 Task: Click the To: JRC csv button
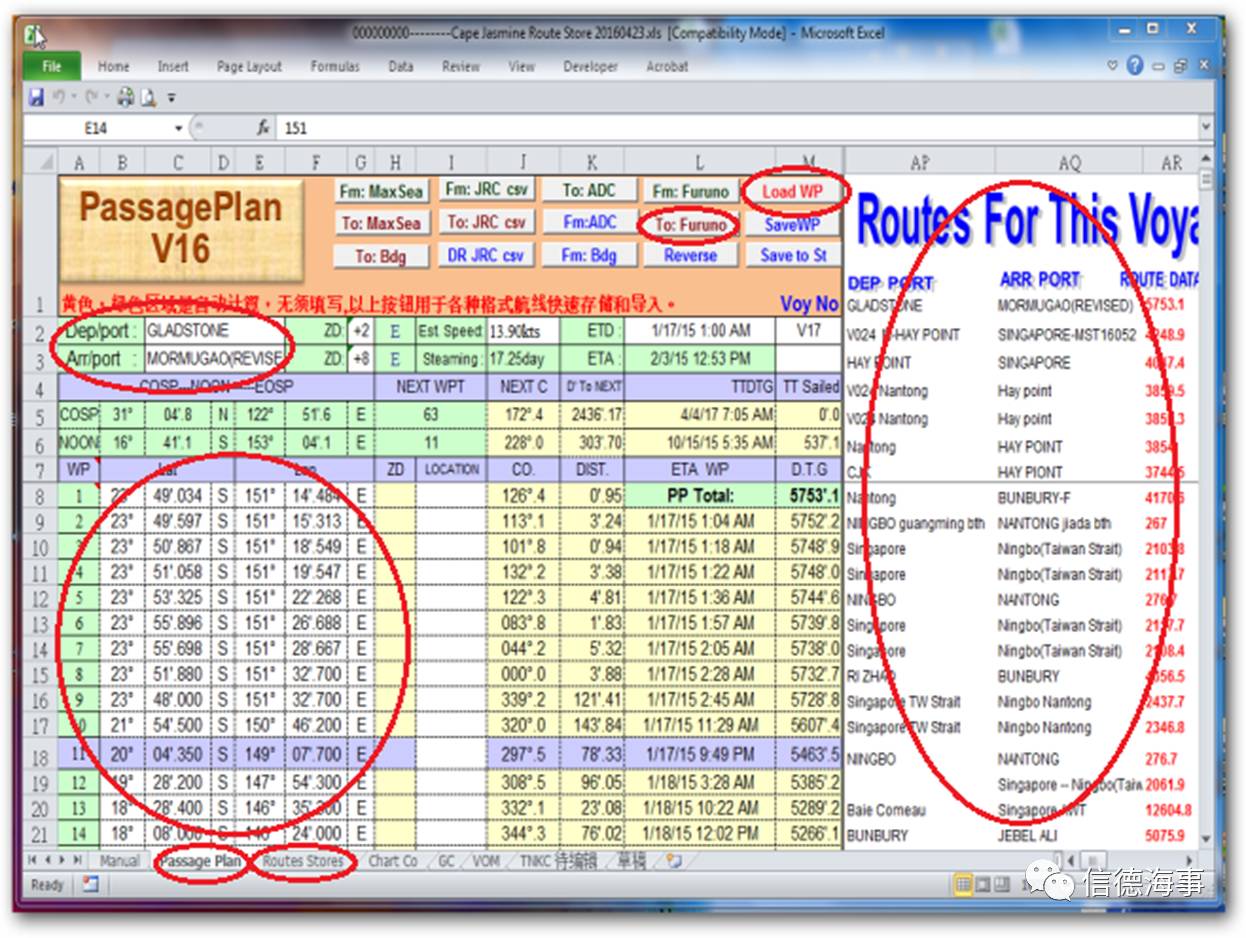pos(486,222)
